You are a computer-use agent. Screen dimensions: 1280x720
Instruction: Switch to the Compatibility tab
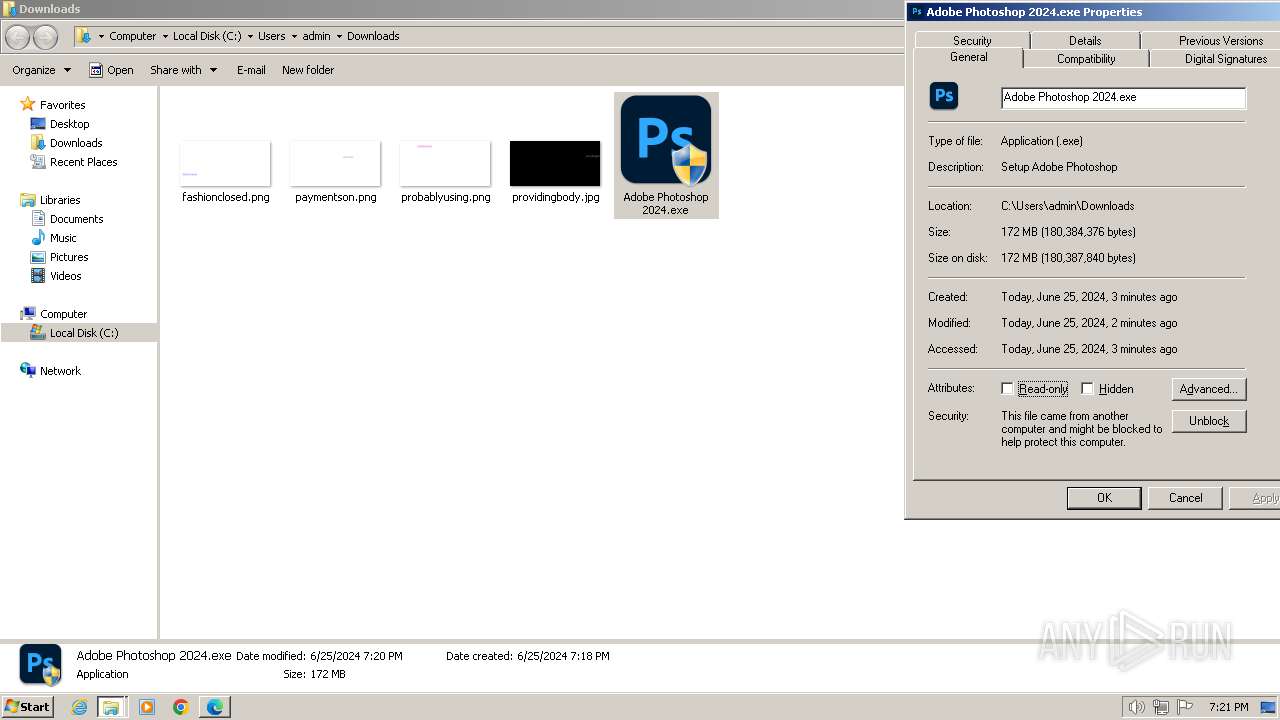point(1086,59)
